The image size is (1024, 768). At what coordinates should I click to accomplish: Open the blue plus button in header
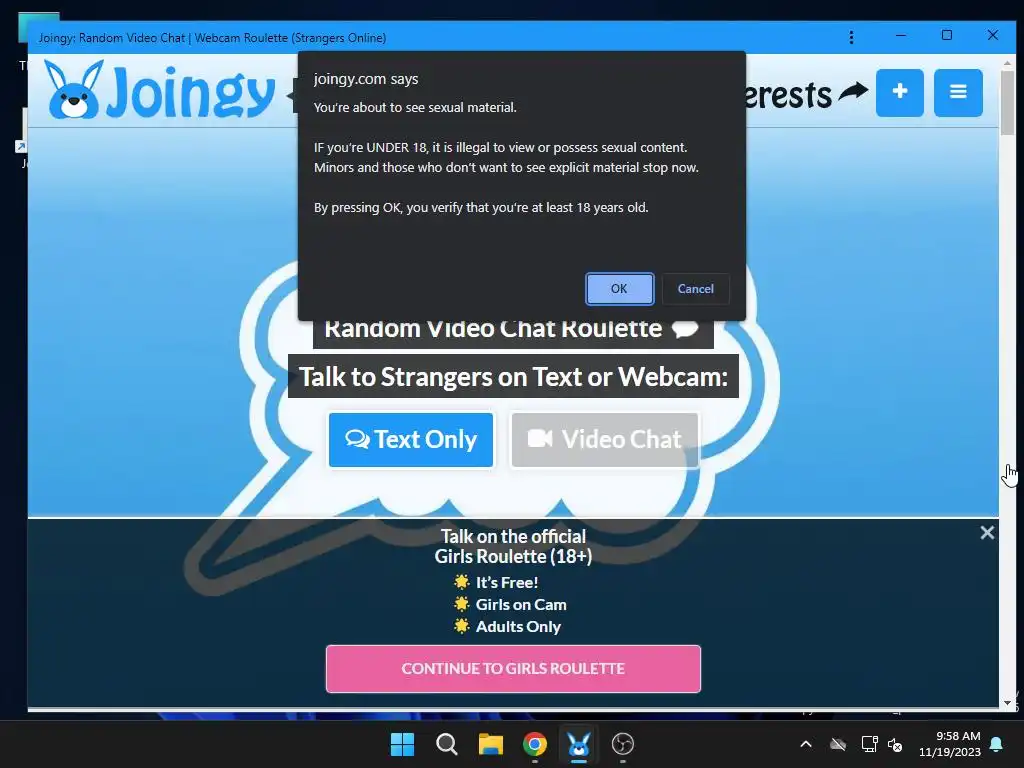pyautogui.click(x=899, y=92)
